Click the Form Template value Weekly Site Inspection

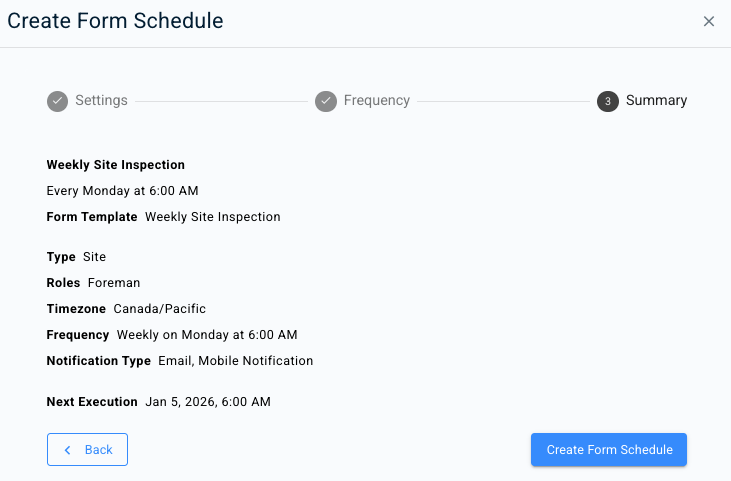(x=213, y=216)
